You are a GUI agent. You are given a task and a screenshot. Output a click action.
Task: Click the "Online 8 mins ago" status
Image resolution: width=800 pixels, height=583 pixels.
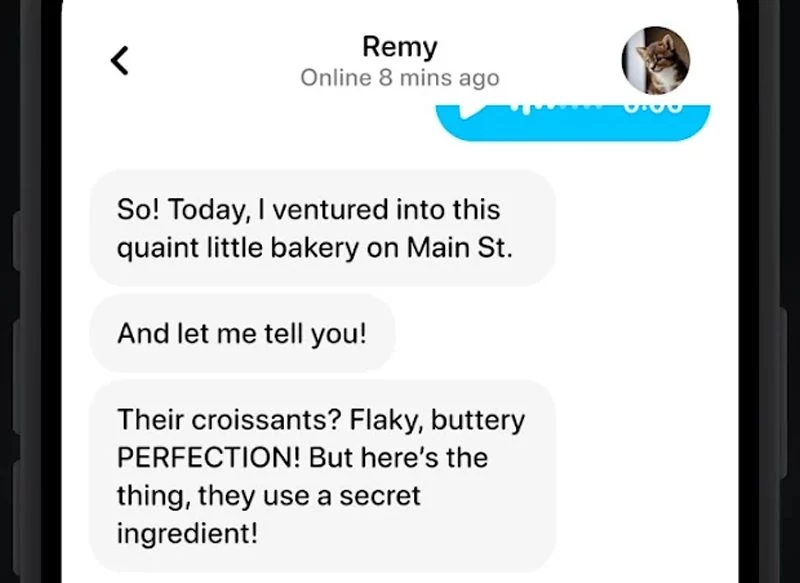(399, 78)
